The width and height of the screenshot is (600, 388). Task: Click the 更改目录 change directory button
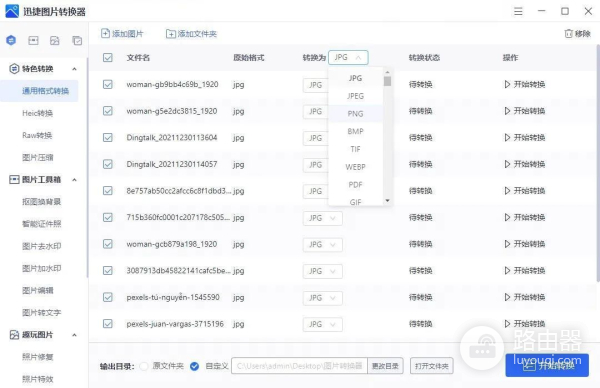[x=385, y=366]
